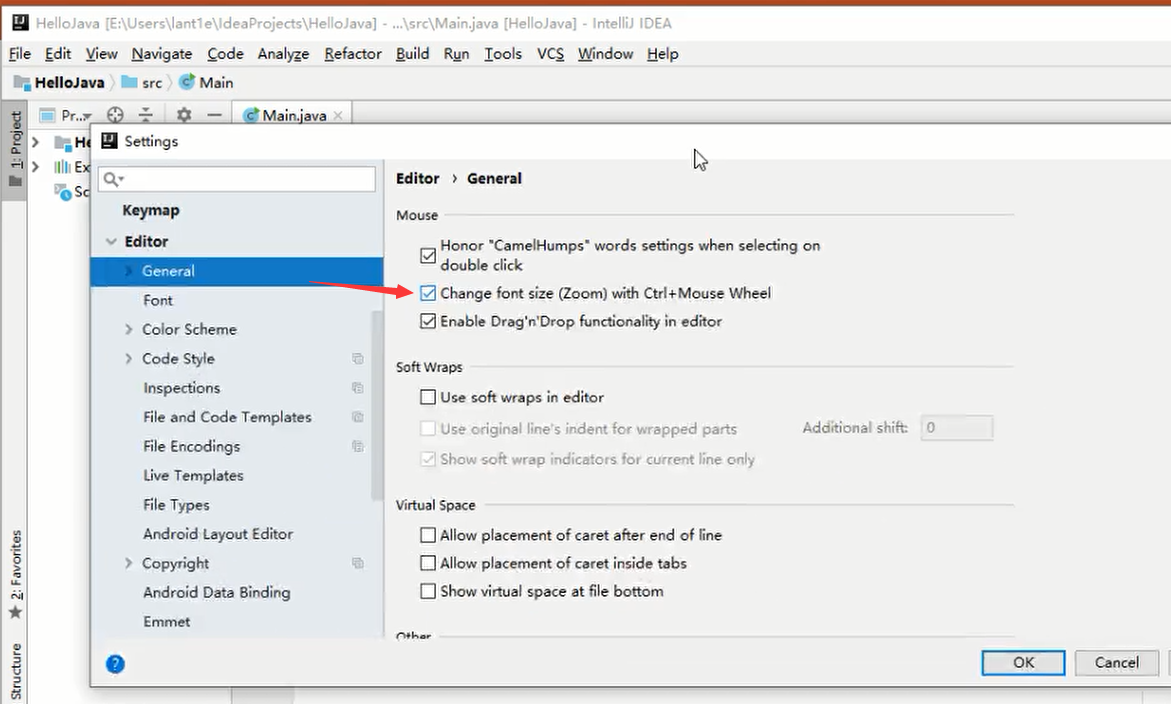Open the VCS menu
1171x704 pixels.
coord(550,54)
